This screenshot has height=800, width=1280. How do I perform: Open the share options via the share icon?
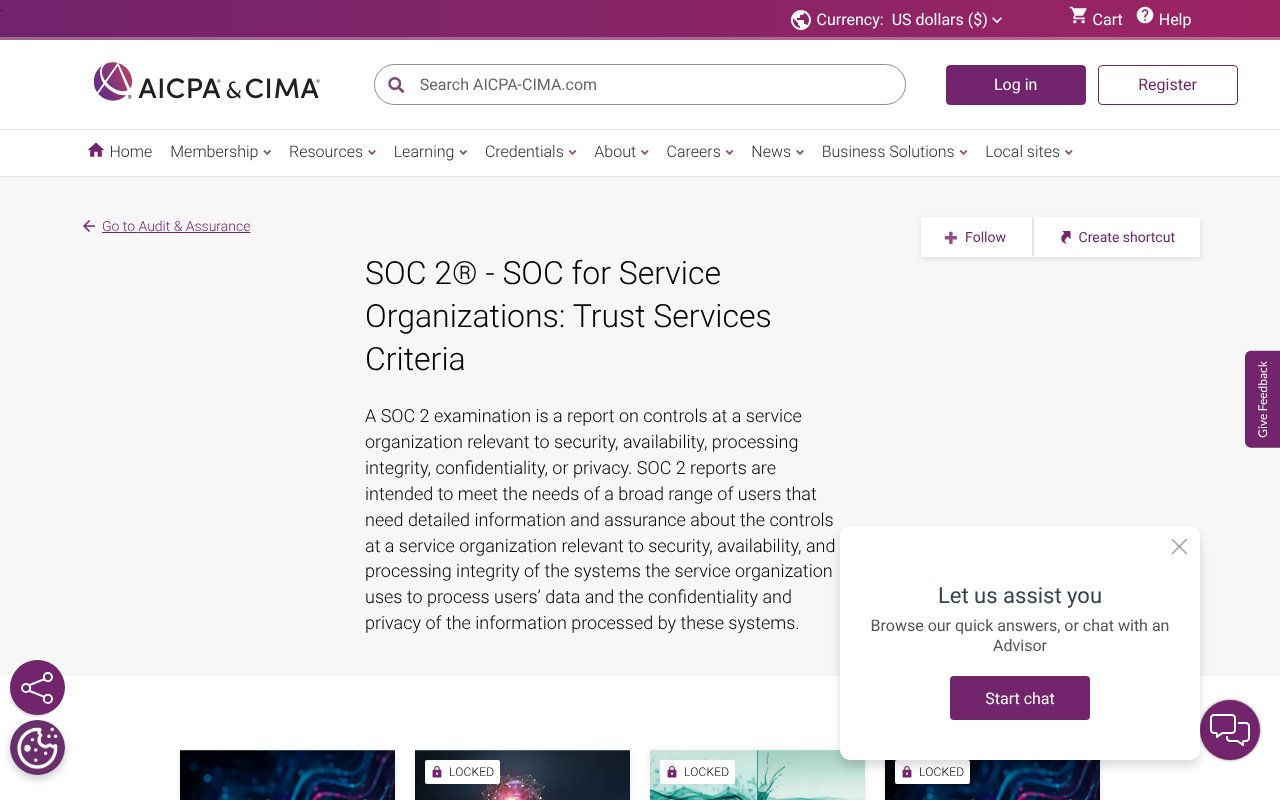tap(37, 687)
